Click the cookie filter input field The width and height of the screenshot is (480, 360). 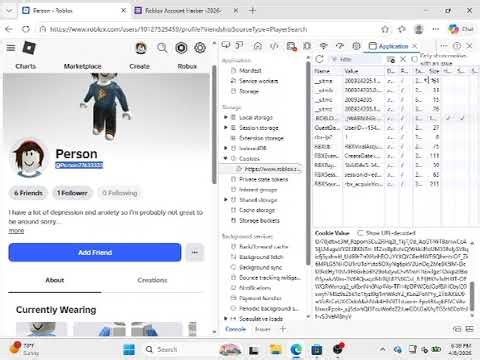[356, 59]
